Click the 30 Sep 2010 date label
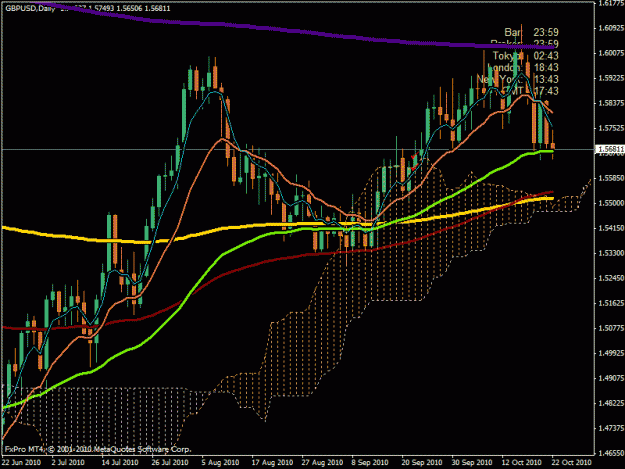625x469 pixels. point(472,462)
